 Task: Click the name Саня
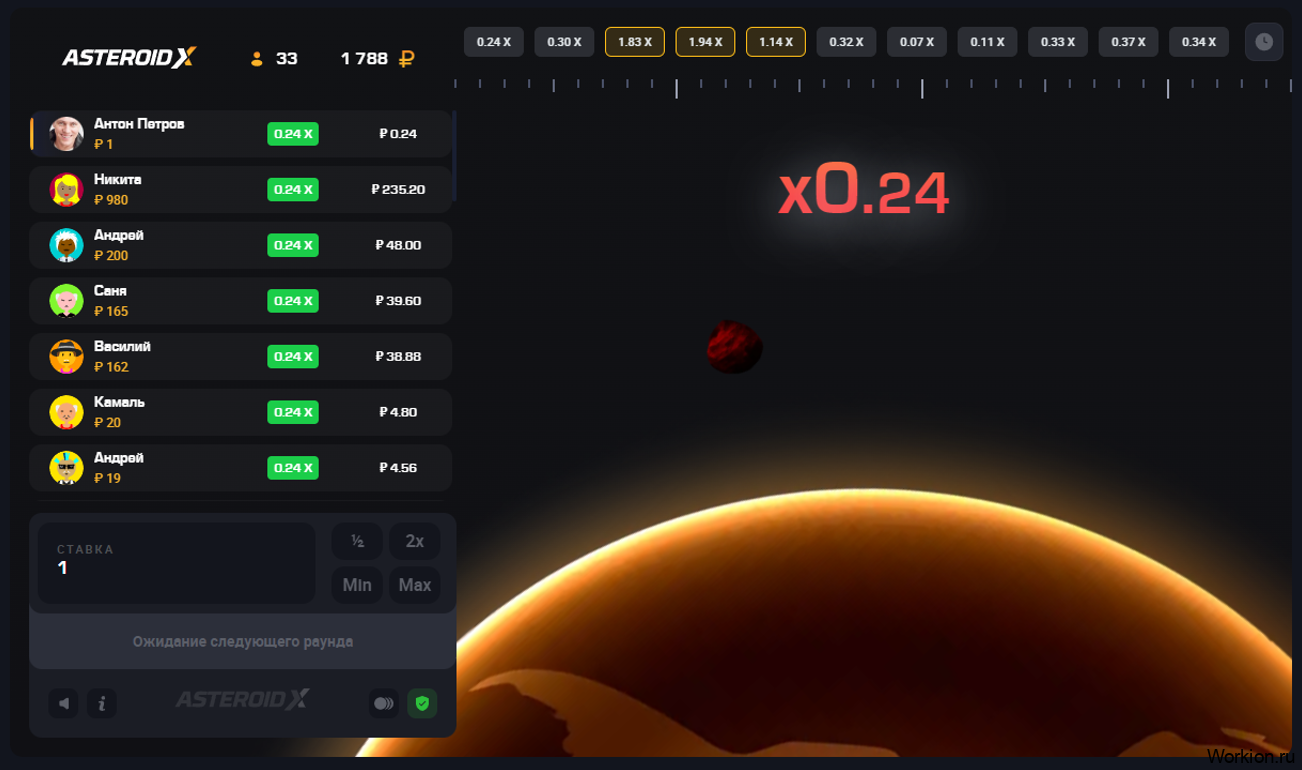pos(110,291)
